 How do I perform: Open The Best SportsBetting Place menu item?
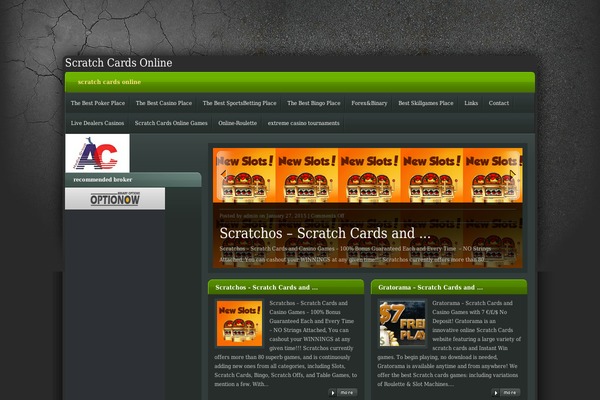[x=240, y=103]
